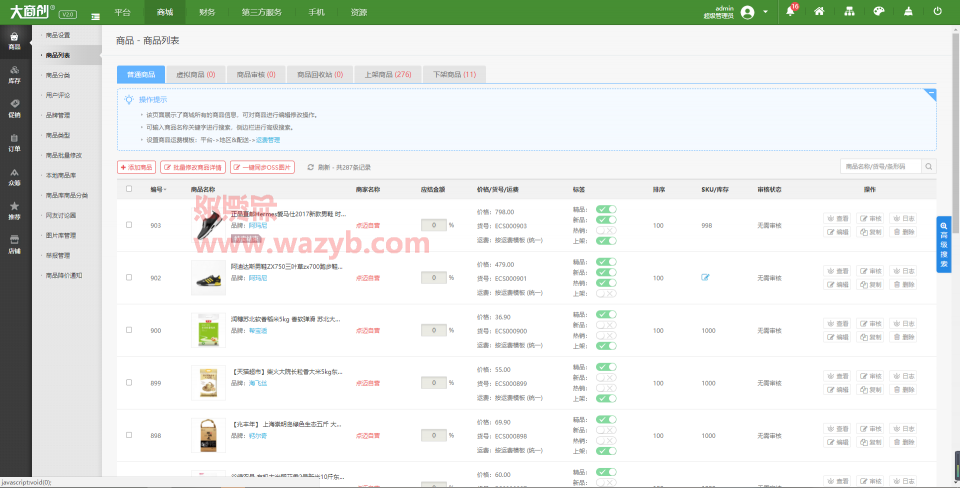Collapse the 操作提示 tips panel corner

point(931,94)
